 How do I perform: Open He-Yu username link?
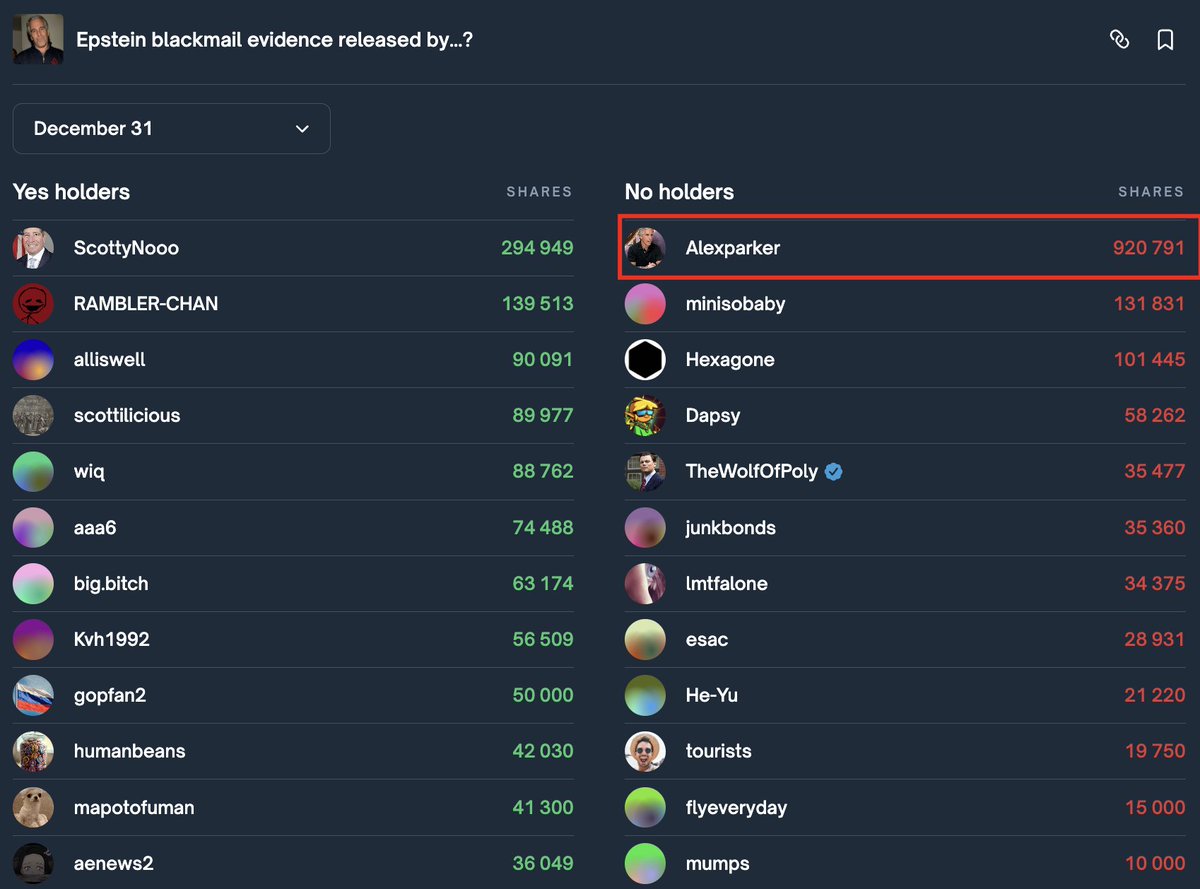point(712,696)
